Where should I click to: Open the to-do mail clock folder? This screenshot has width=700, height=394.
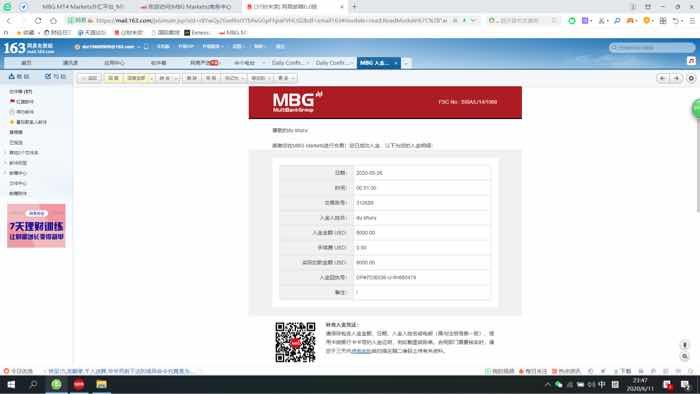pos(21,112)
